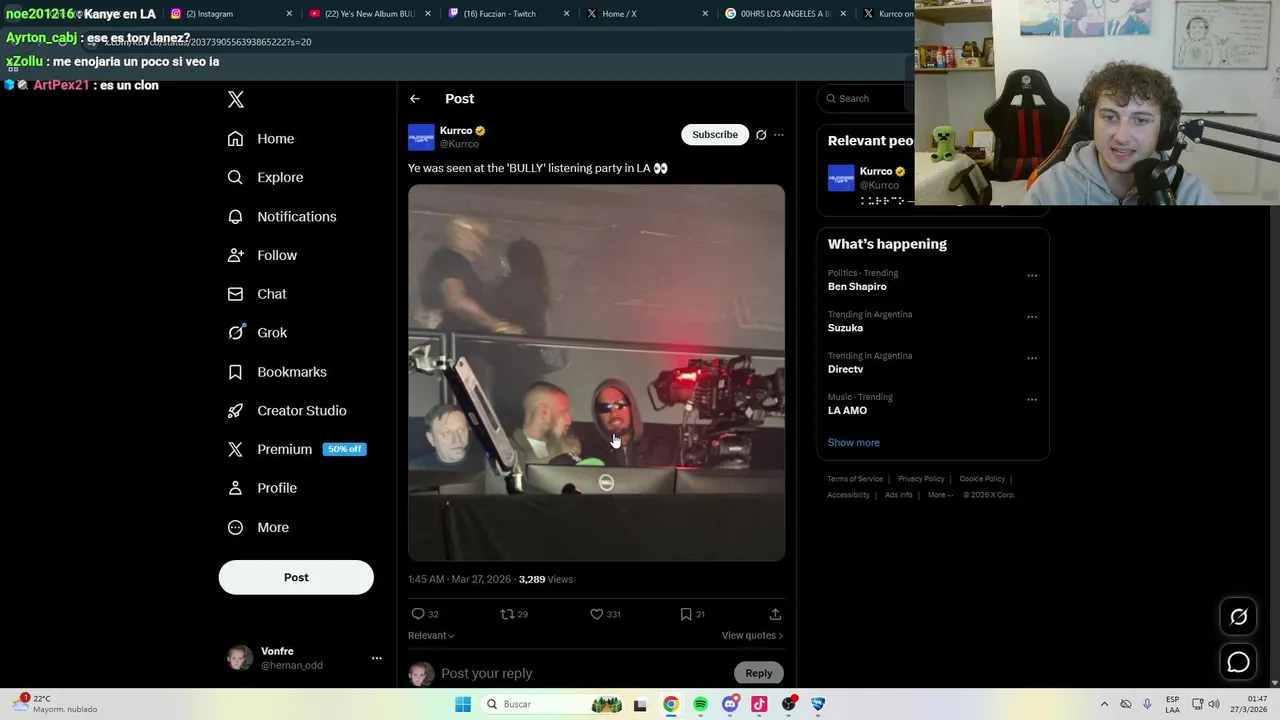
Task: Click the reply icon with 32 replies
Action: click(418, 614)
